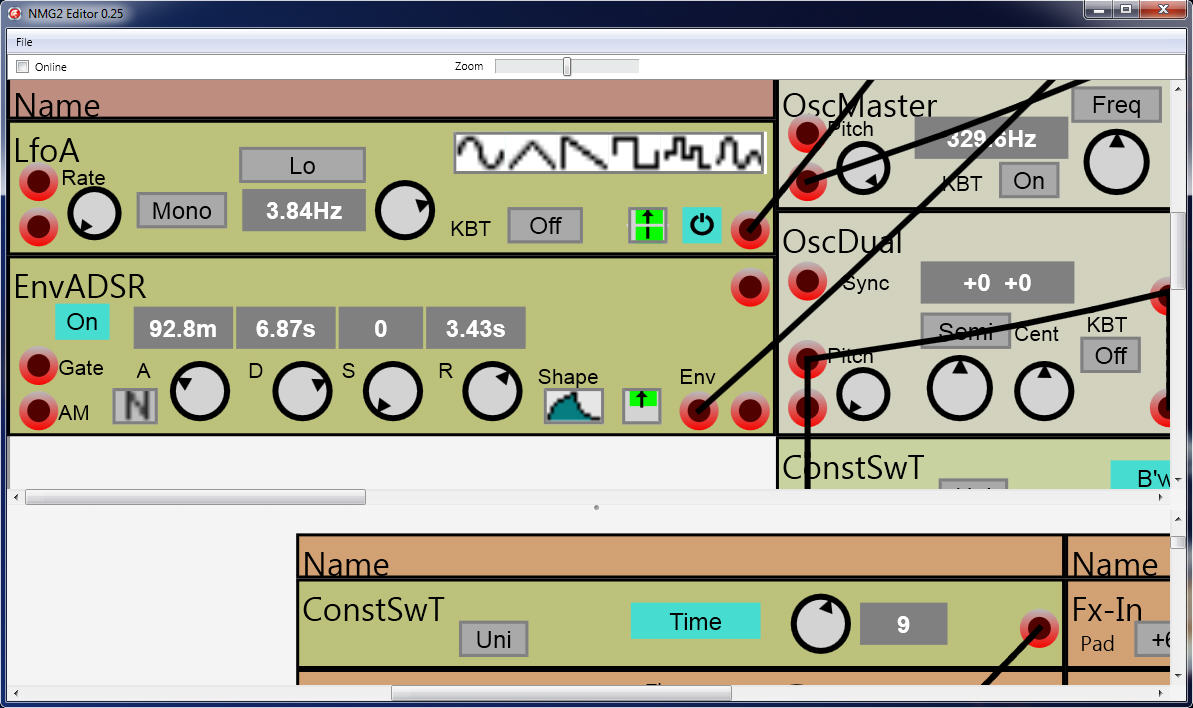Click the EnvADSR Shape curve icon

[573, 405]
